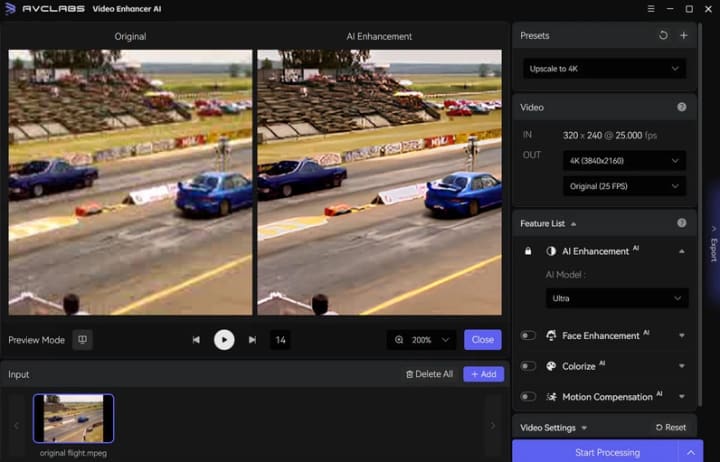The height and width of the screenshot is (462, 720).
Task: Reset the Video Settings
Action: [x=671, y=428]
